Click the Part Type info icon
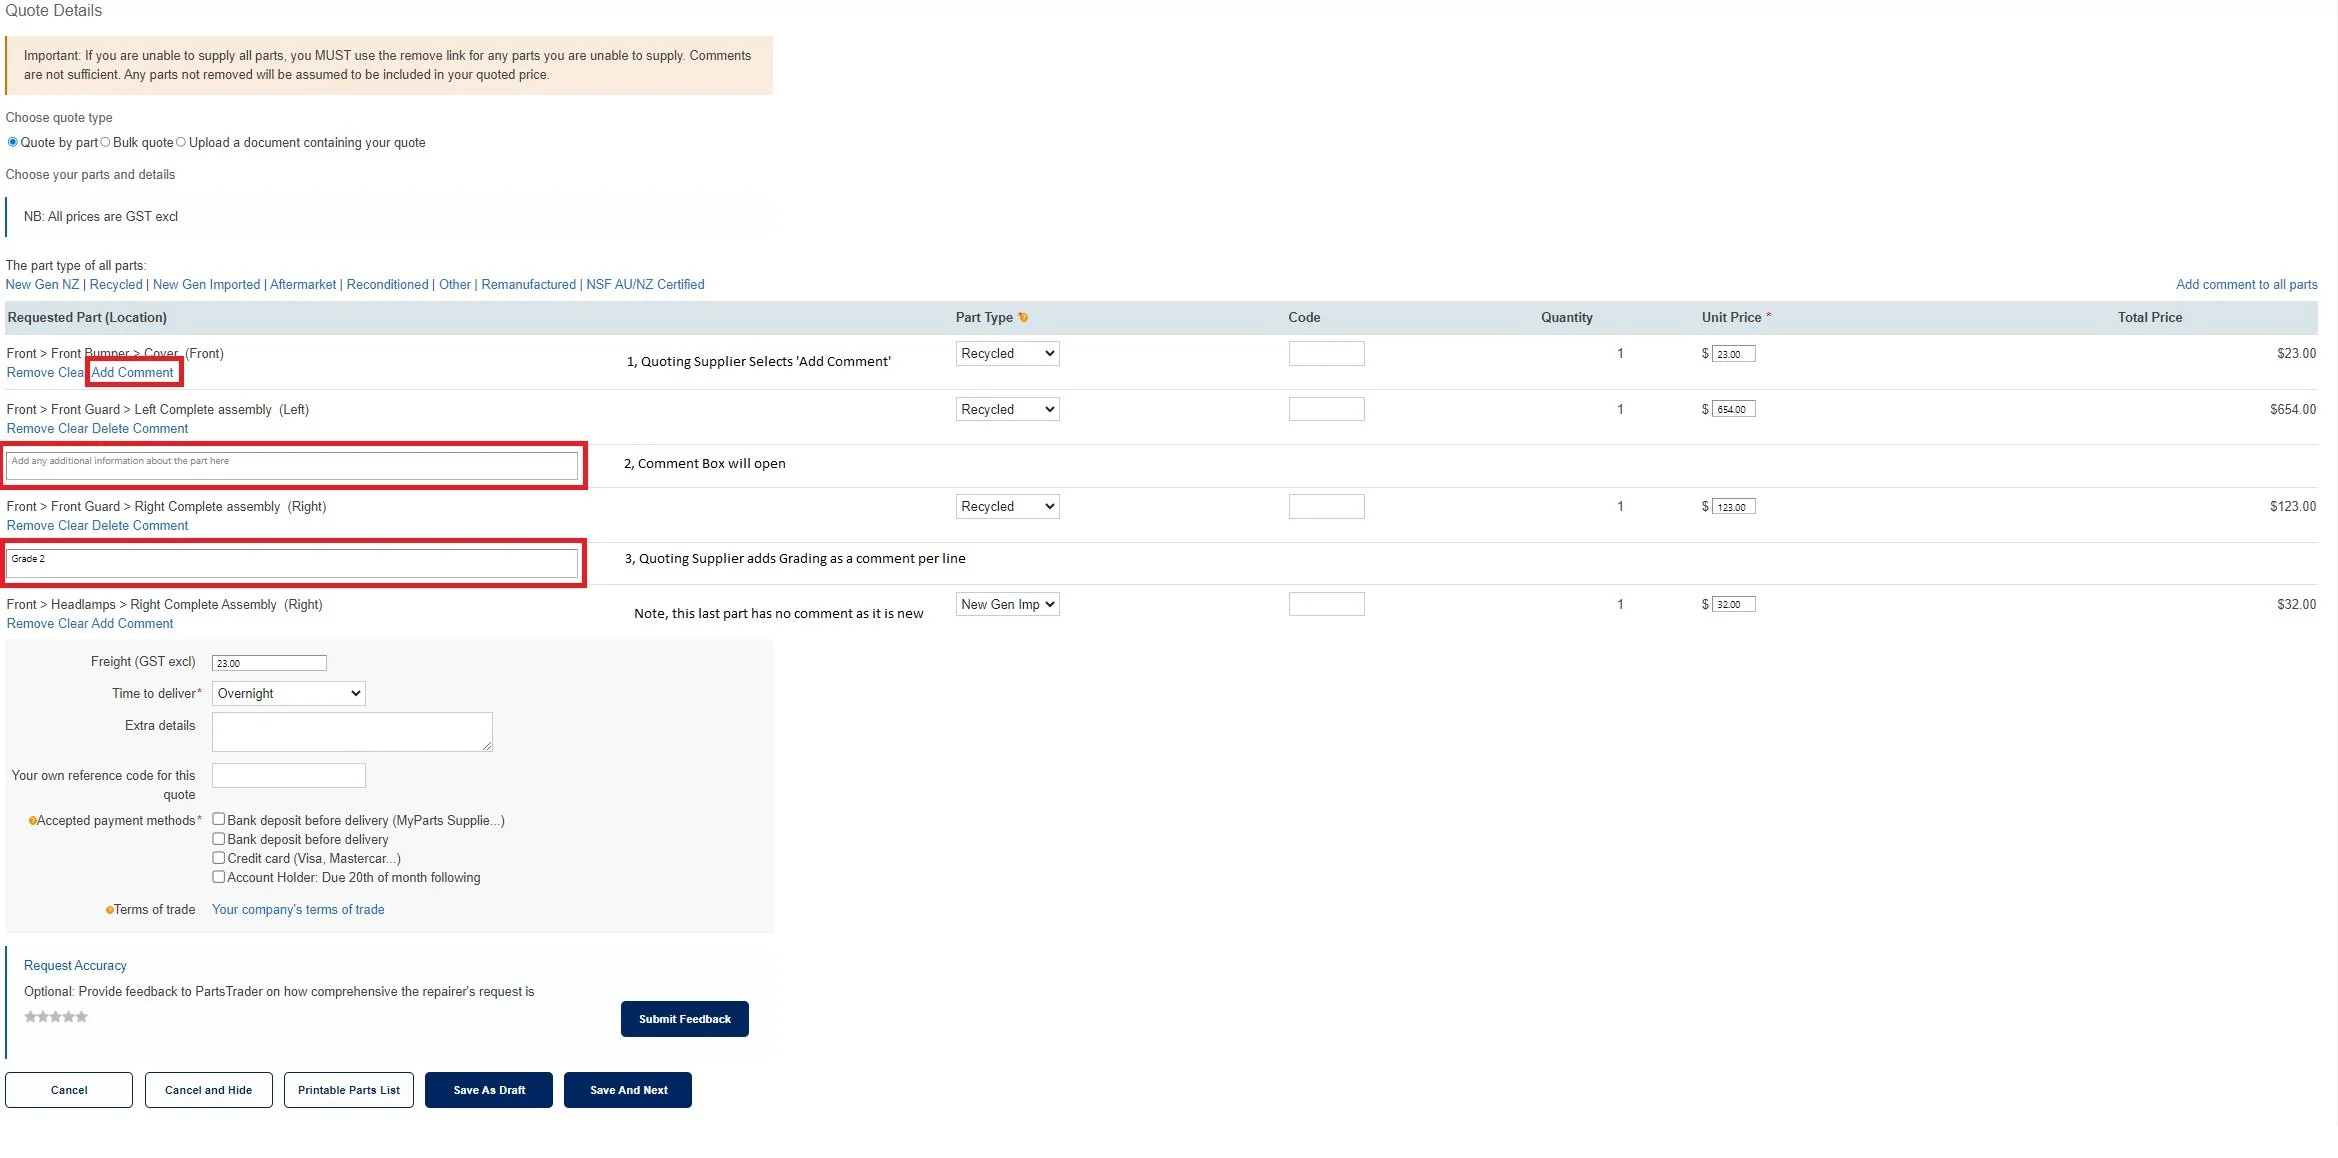Image resolution: width=2338 pixels, height=1158 pixels. (1023, 318)
